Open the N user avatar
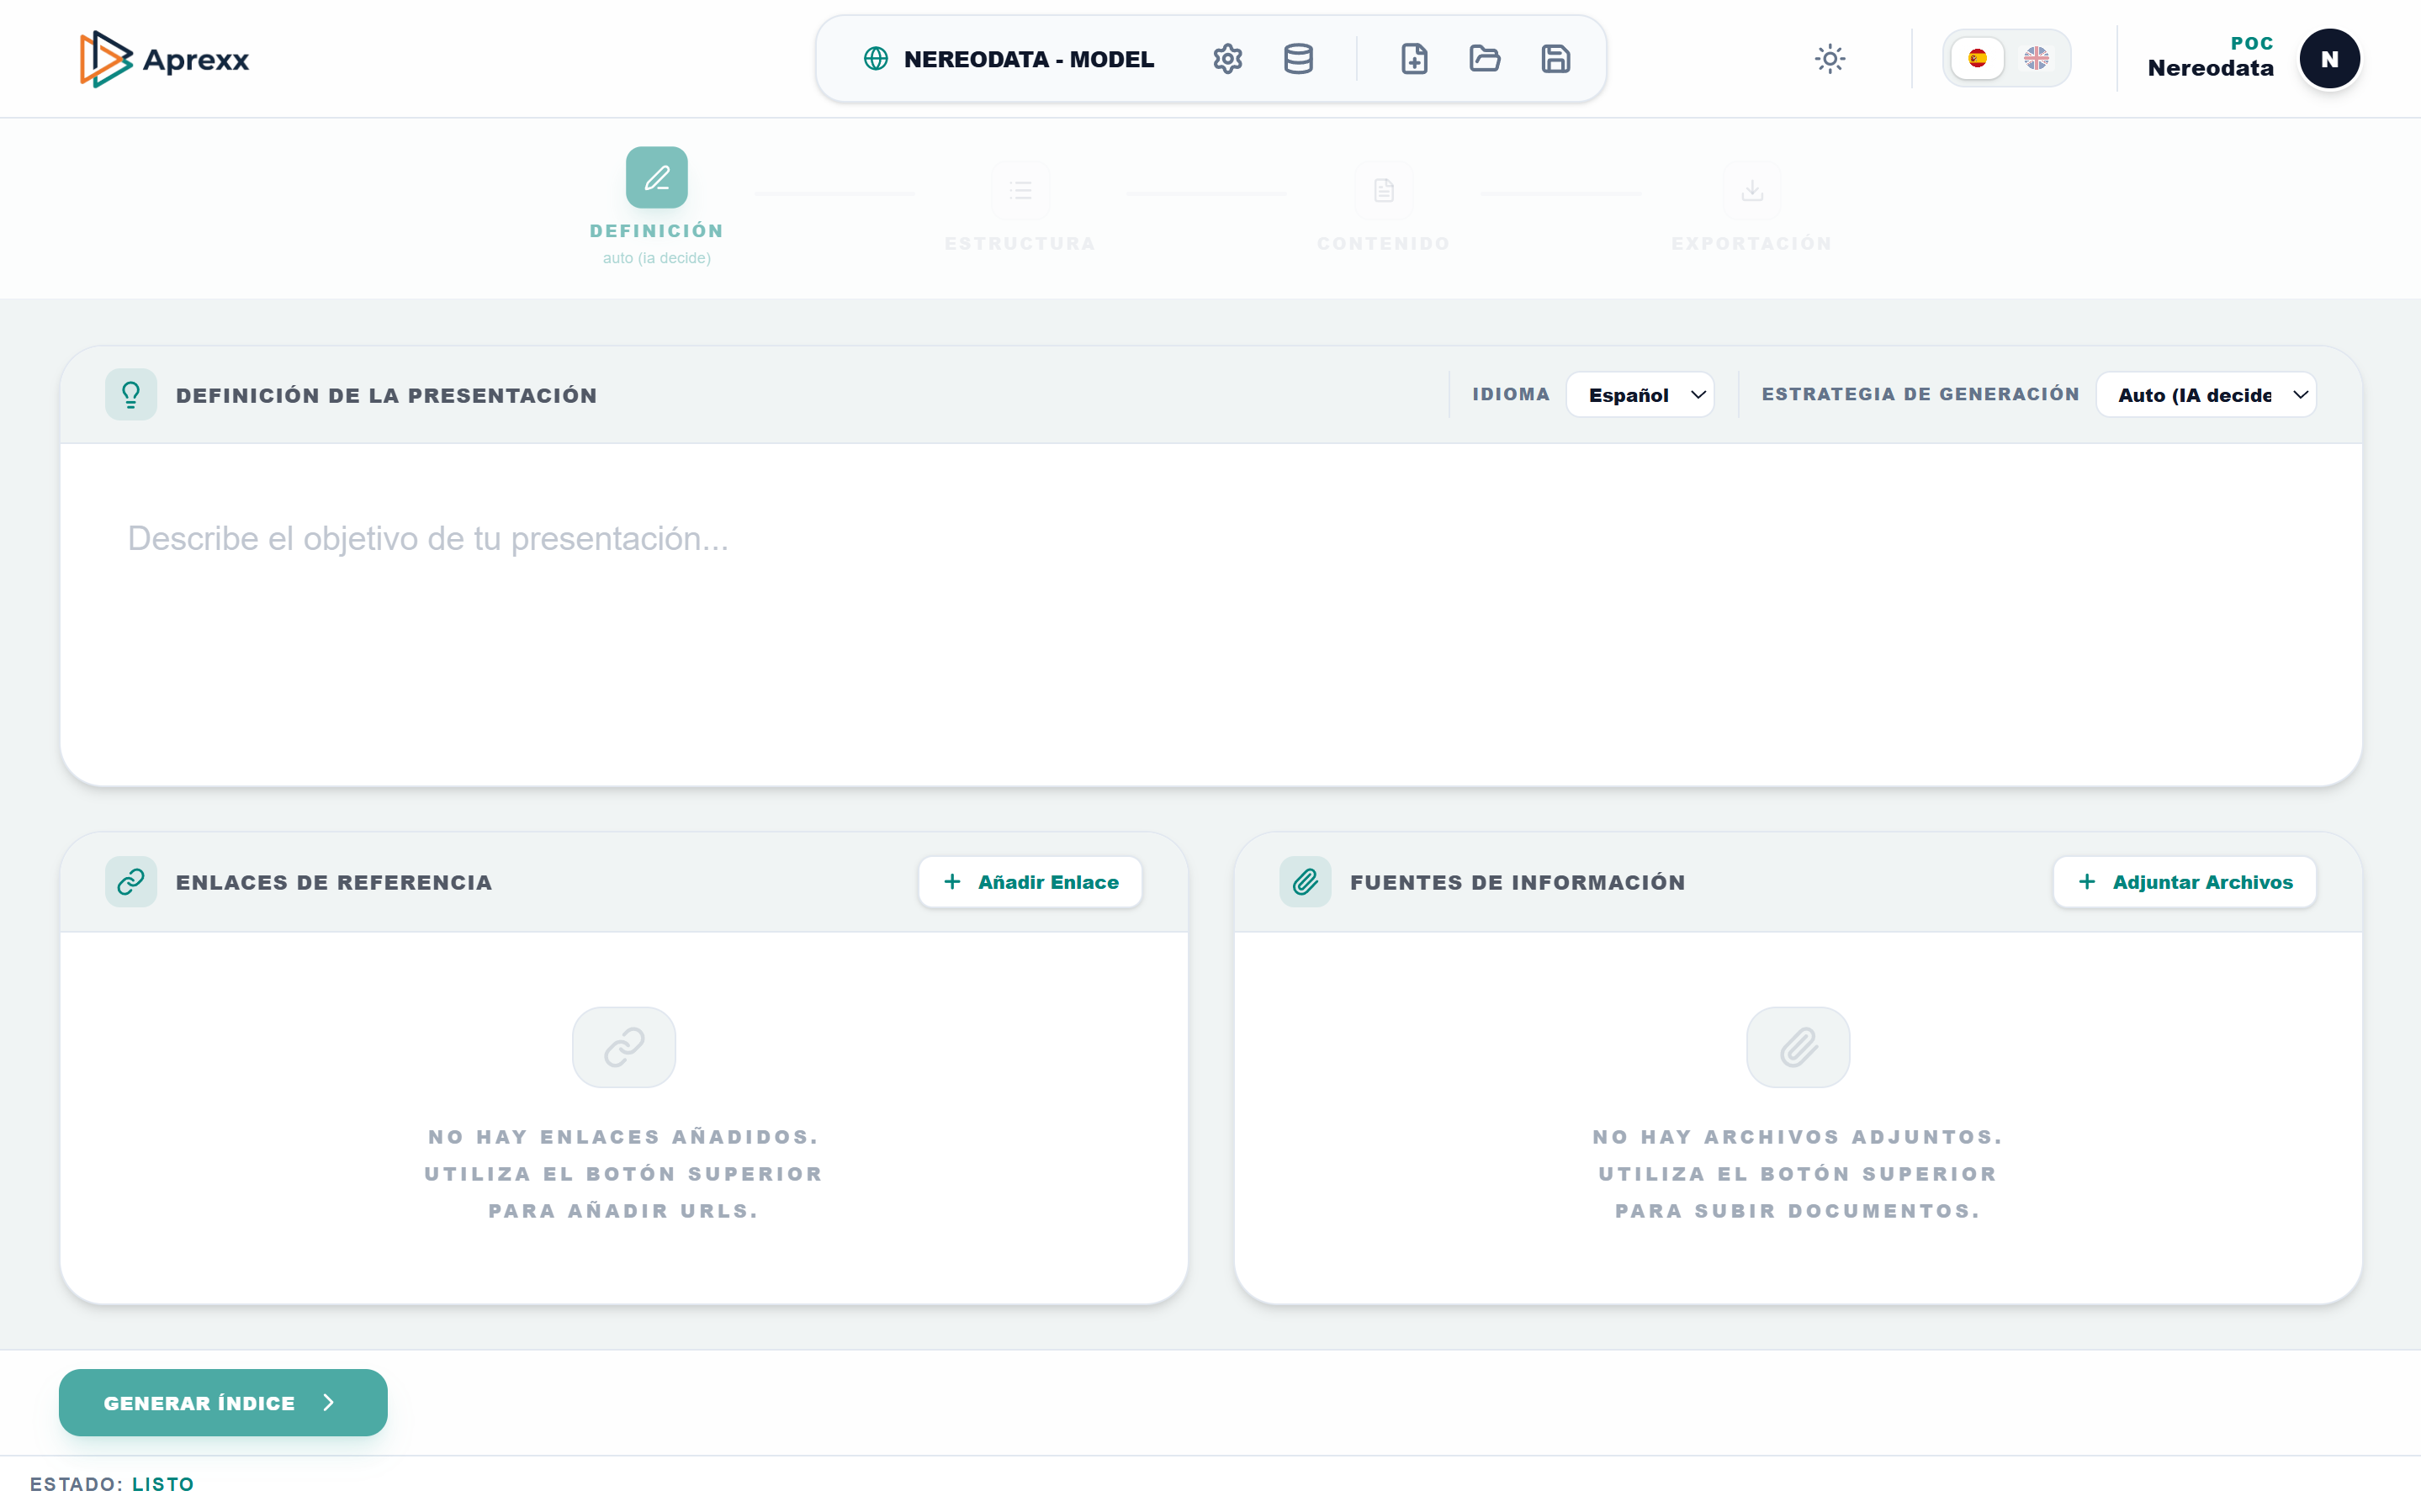Image resolution: width=2421 pixels, height=1512 pixels. tap(2330, 59)
